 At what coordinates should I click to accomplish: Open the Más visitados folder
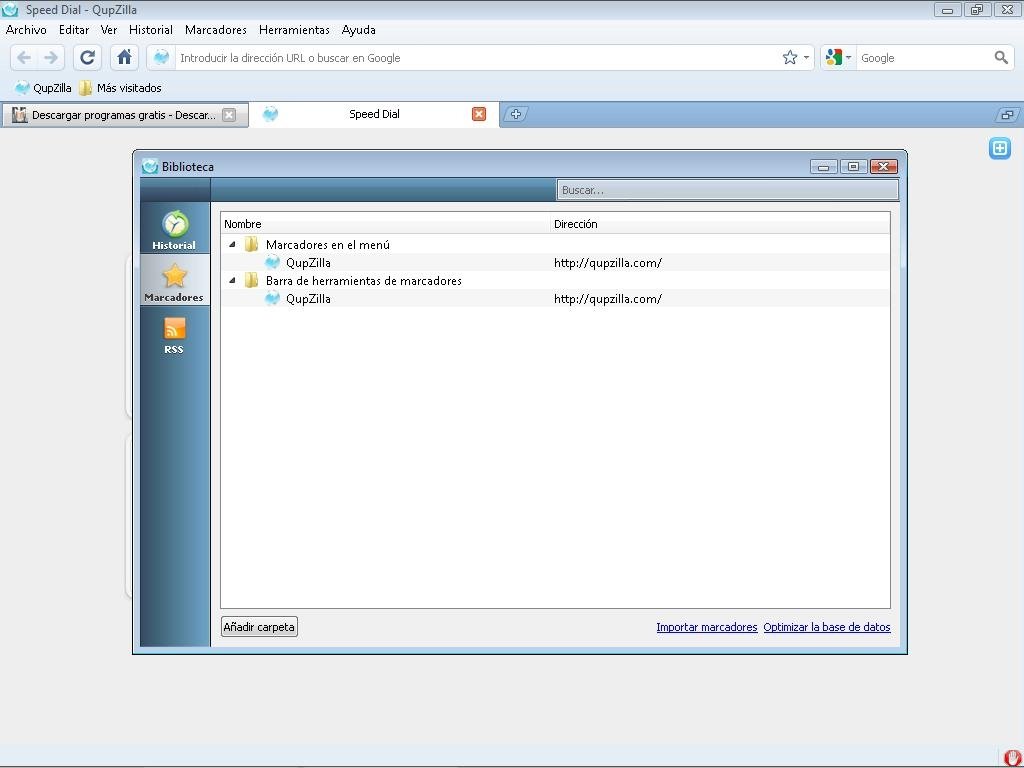[120, 88]
